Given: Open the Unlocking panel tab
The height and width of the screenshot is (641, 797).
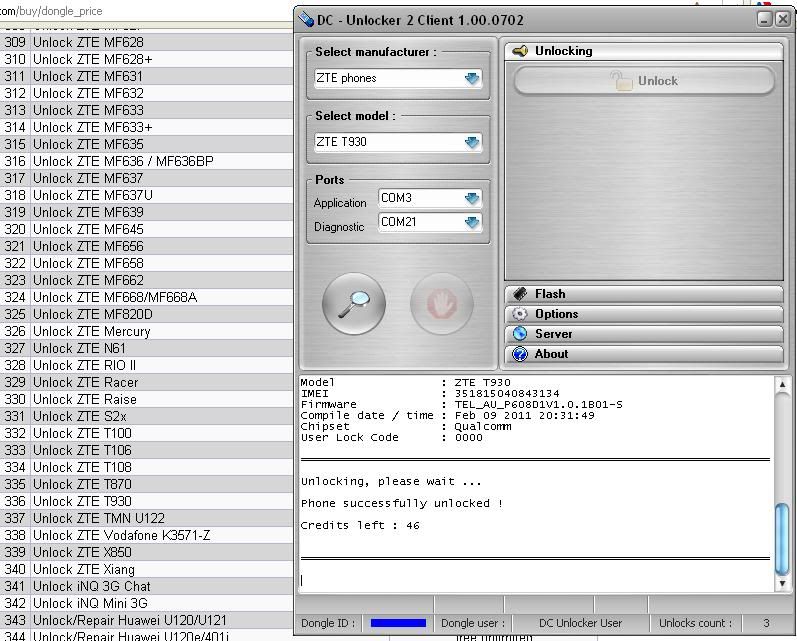Looking at the screenshot, I should click(x=644, y=51).
